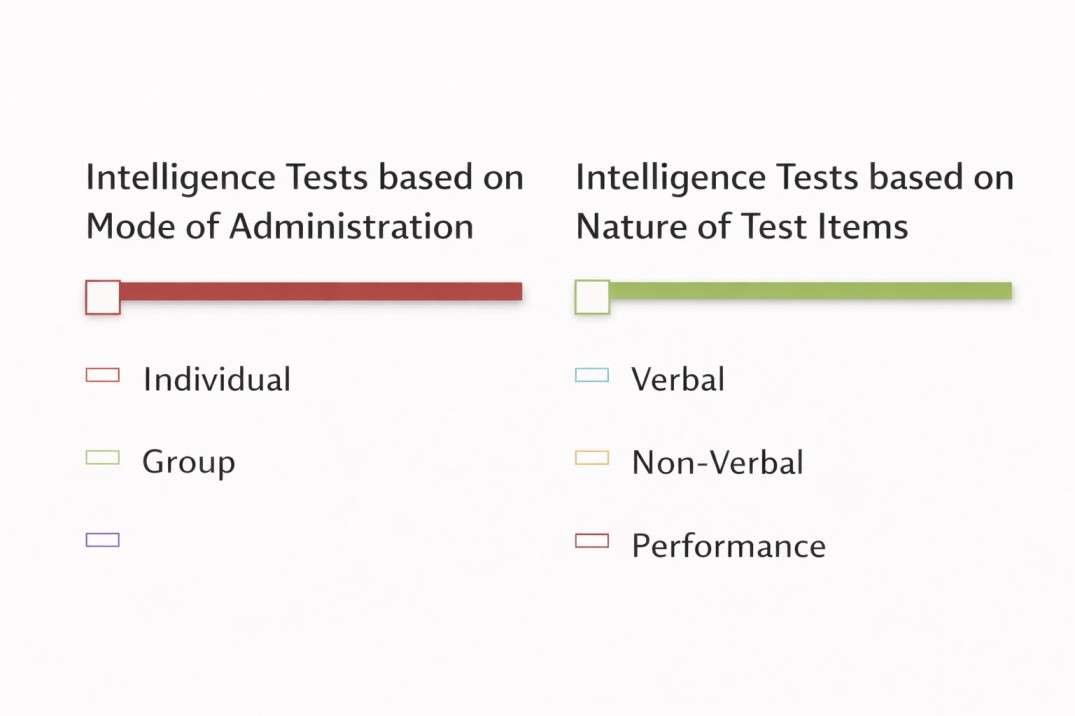
Task: Select the dark red bullet box beside Performance
Action: click(592, 541)
